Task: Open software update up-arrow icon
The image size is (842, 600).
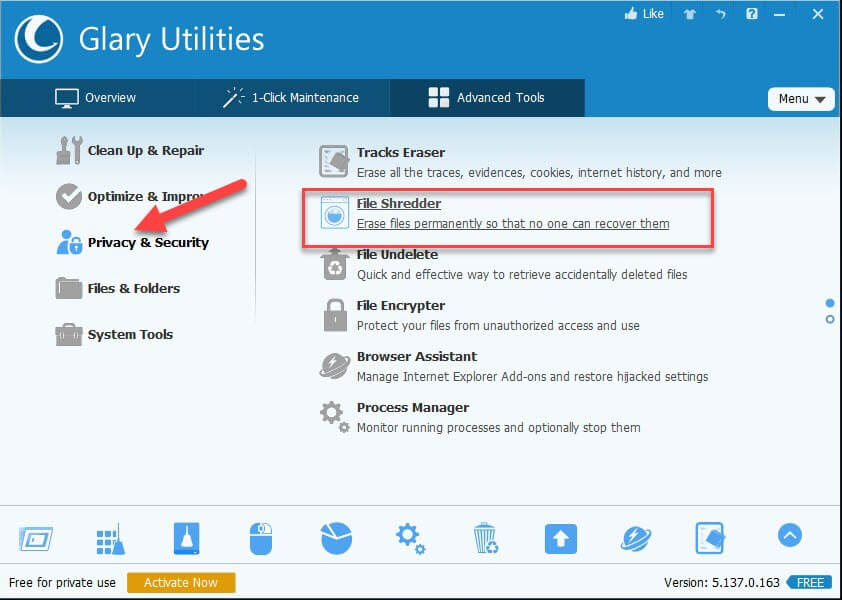Action: click(561, 539)
